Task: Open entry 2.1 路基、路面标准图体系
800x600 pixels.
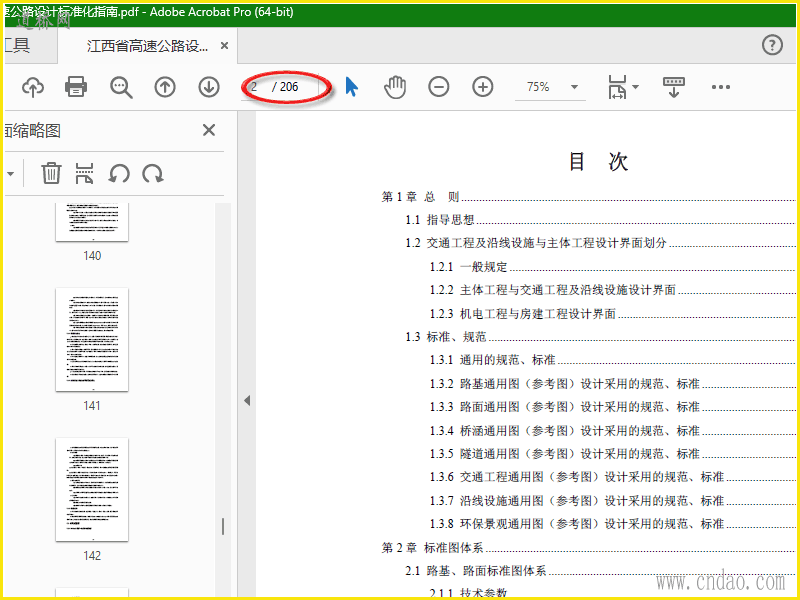Action: (x=601, y=571)
